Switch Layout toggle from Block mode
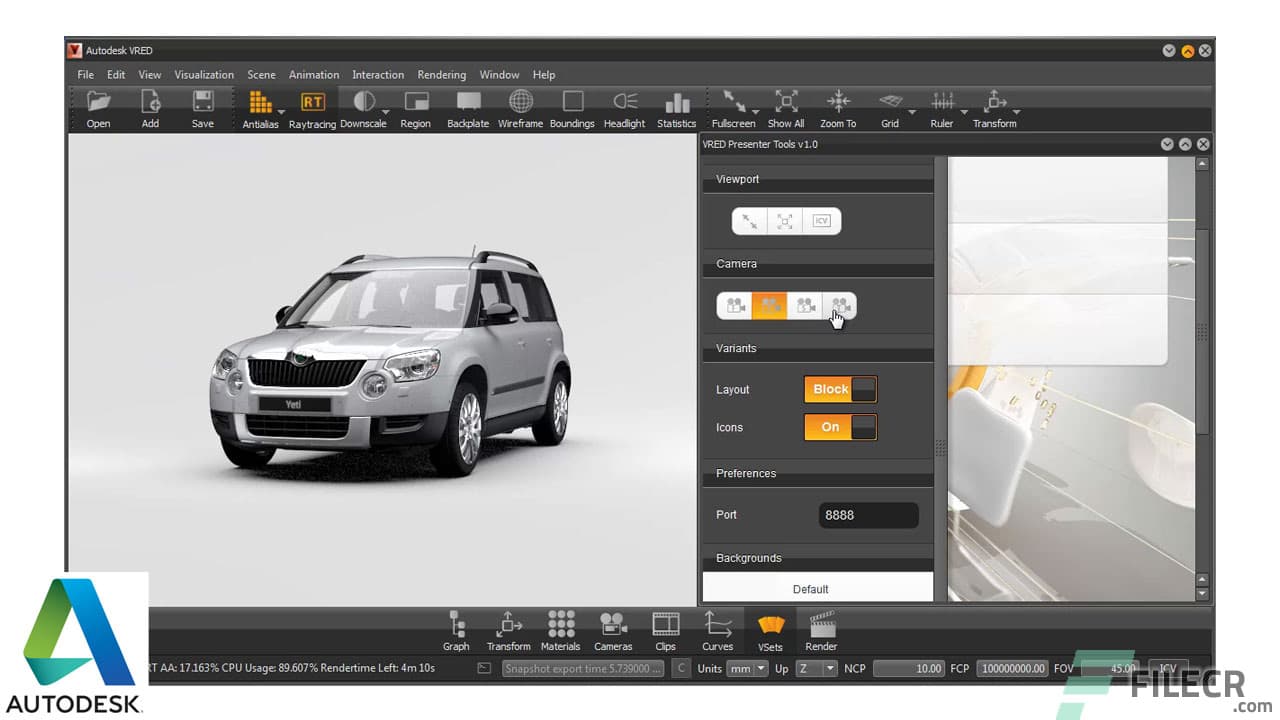The height and width of the screenshot is (720, 1280). pyautogui.click(x=840, y=389)
